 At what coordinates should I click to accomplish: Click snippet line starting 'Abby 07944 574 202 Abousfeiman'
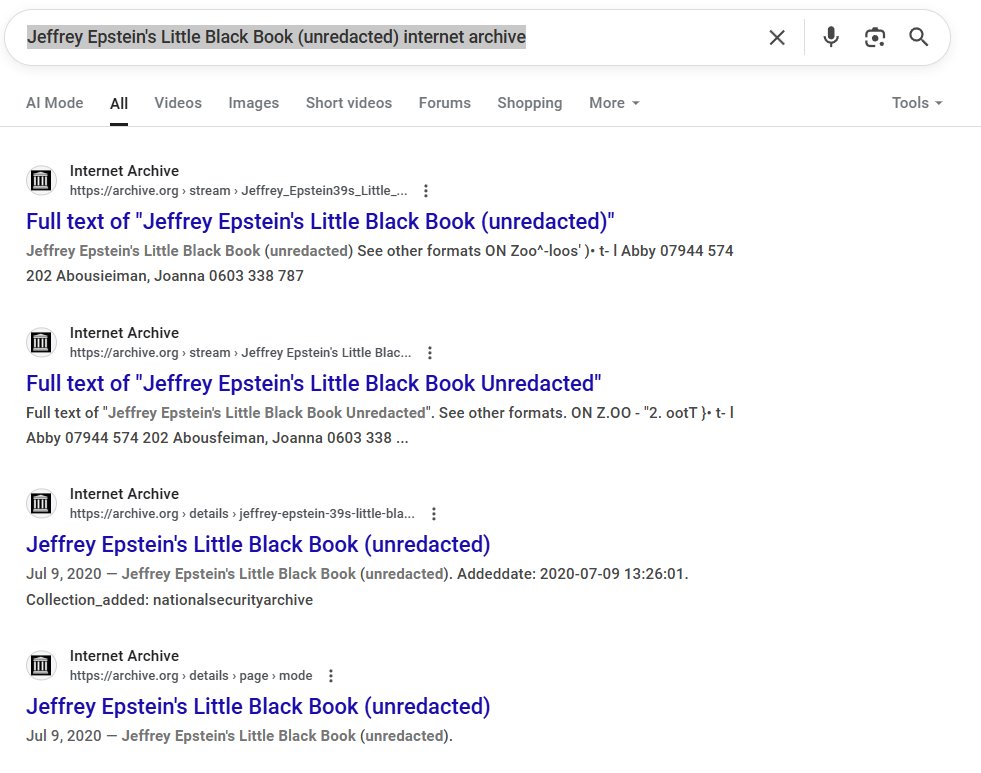click(217, 438)
